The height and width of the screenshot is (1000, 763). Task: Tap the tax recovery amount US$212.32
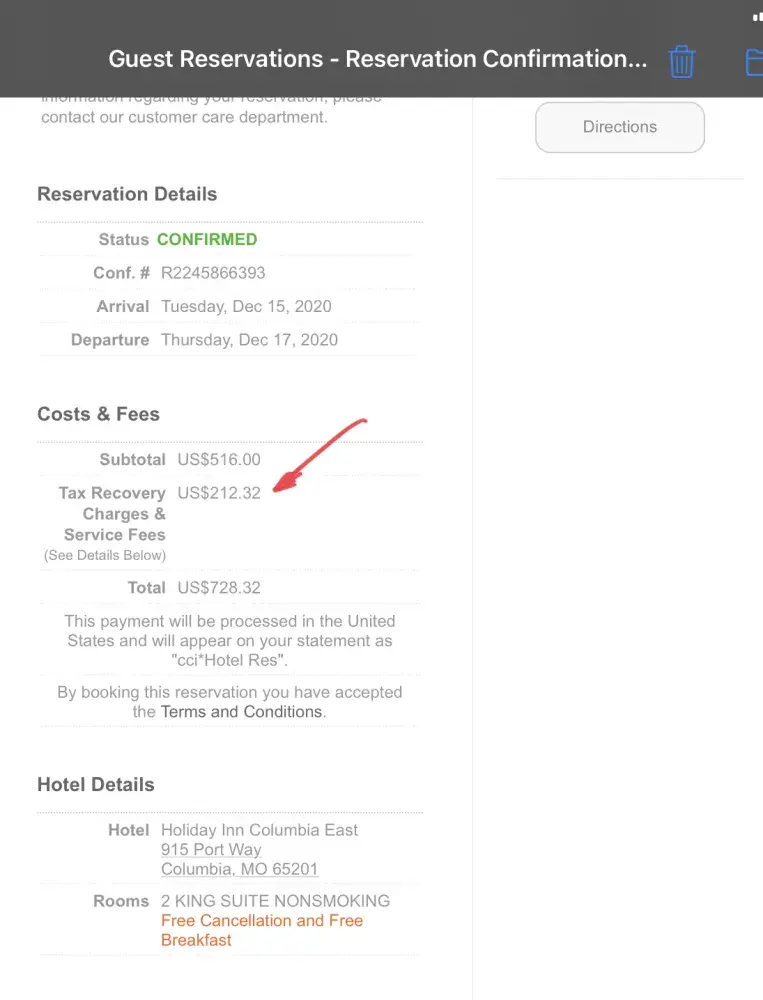point(219,493)
